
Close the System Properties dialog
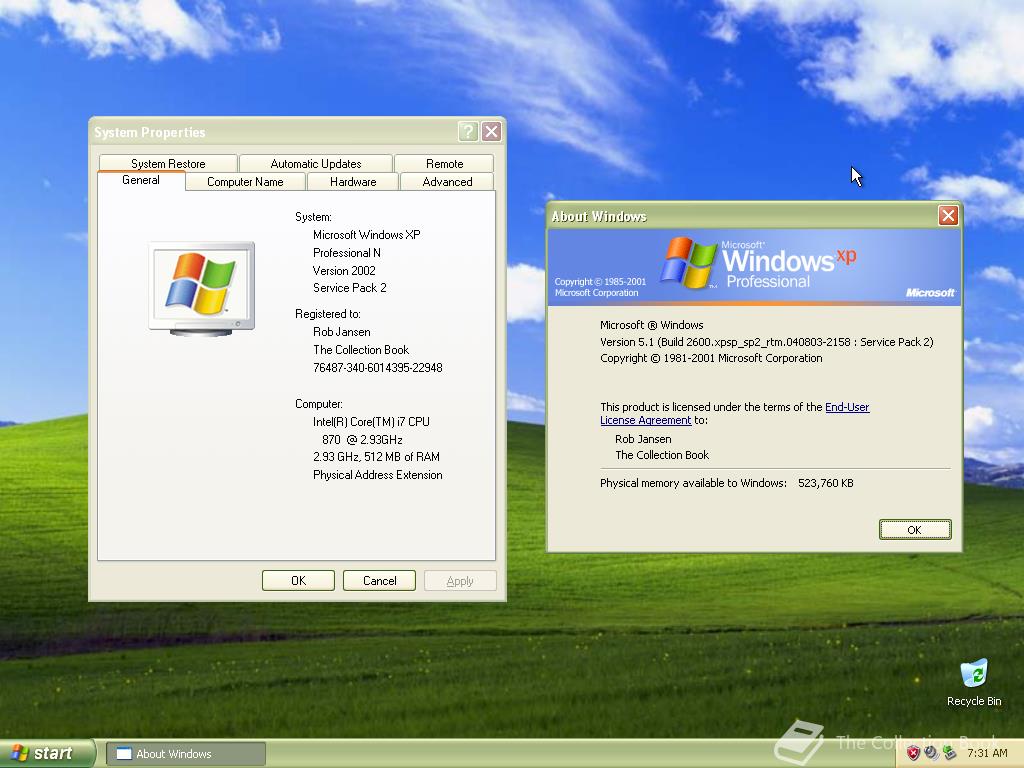click(492, 132)
